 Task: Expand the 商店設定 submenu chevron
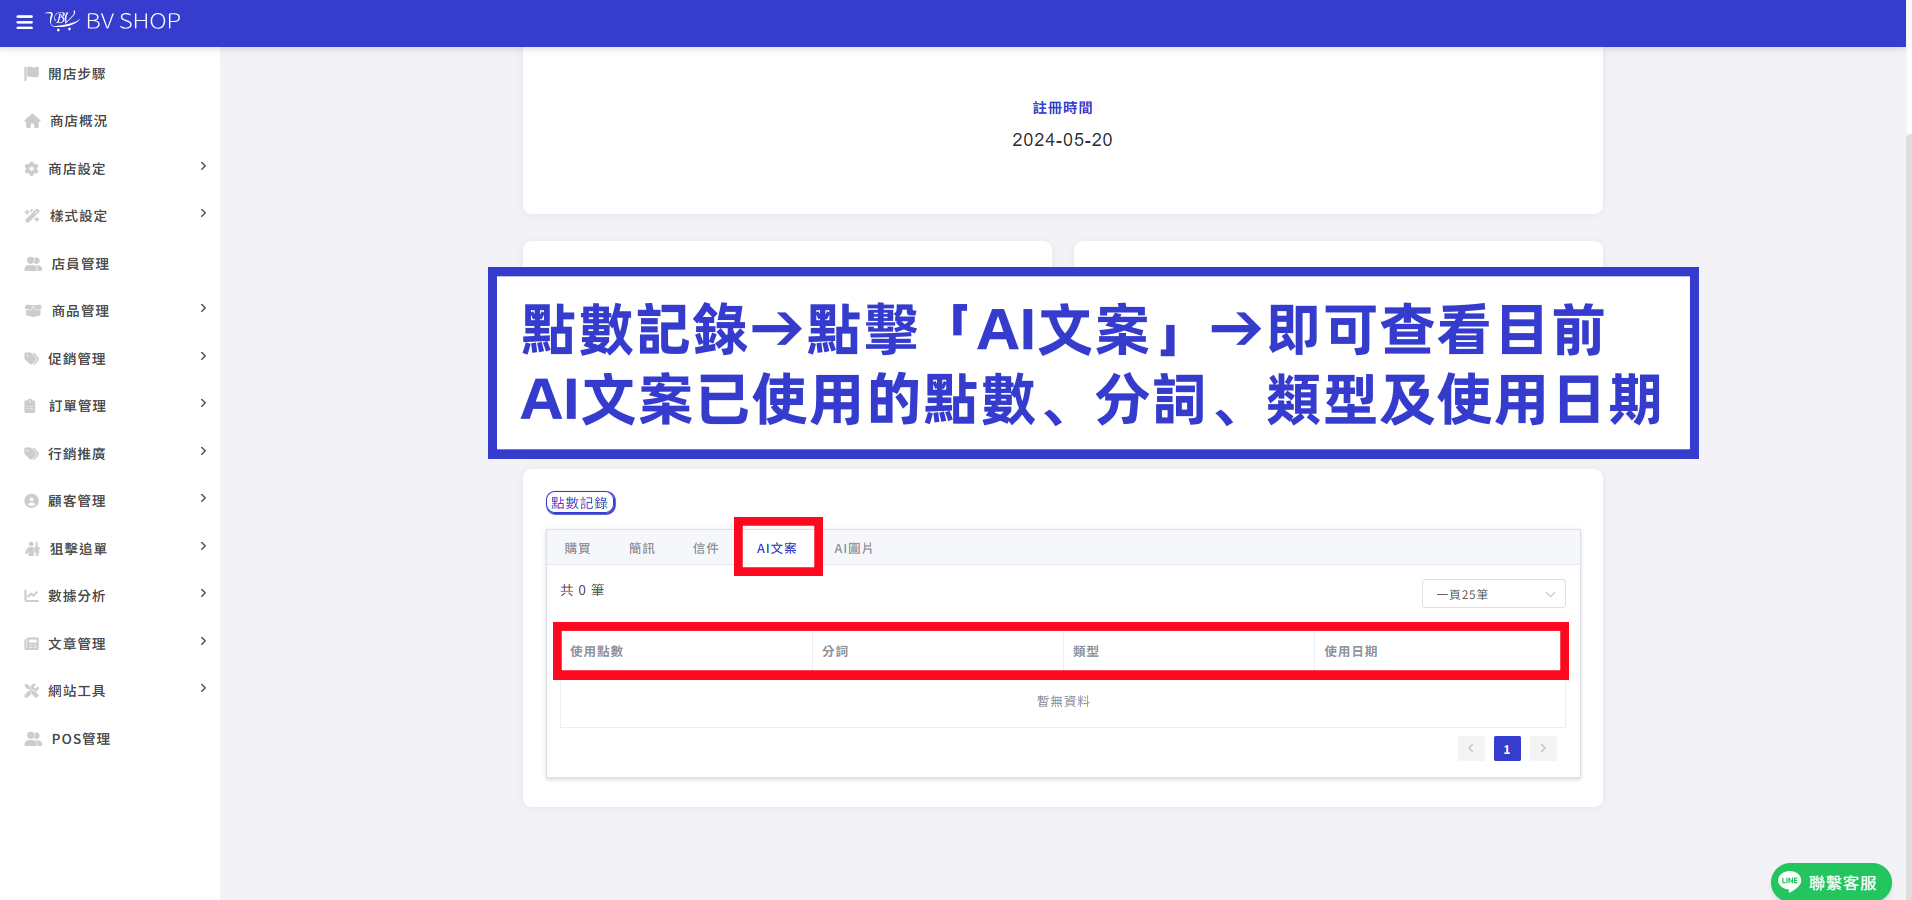[203, 166]
